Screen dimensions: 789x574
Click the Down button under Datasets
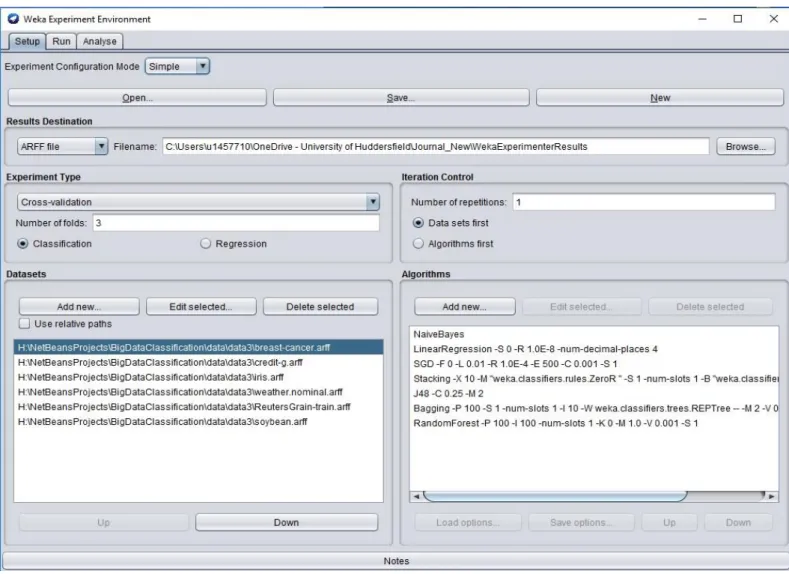coord(286,523)
